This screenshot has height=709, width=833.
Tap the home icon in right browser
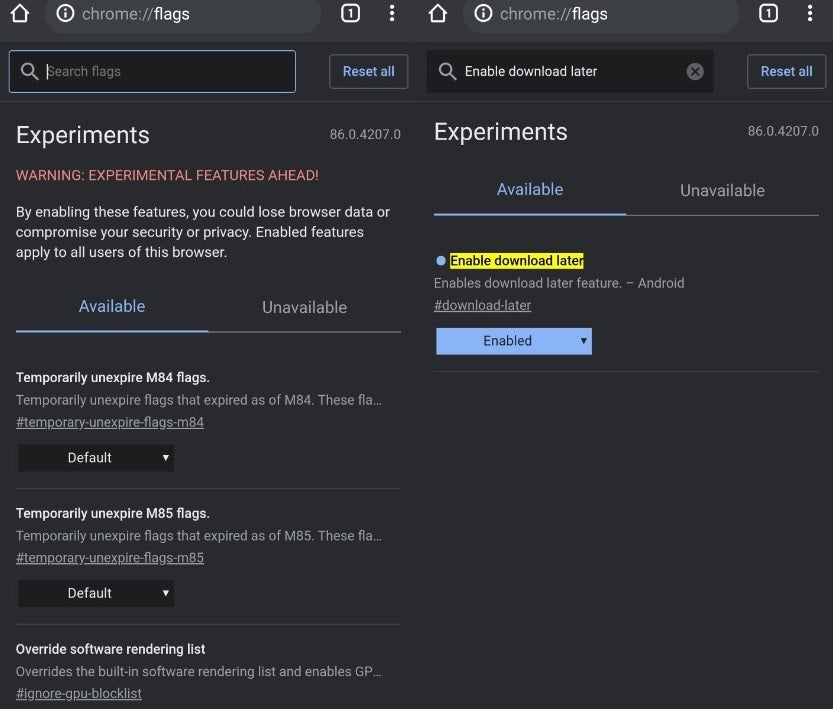click(x=438, y=13)
